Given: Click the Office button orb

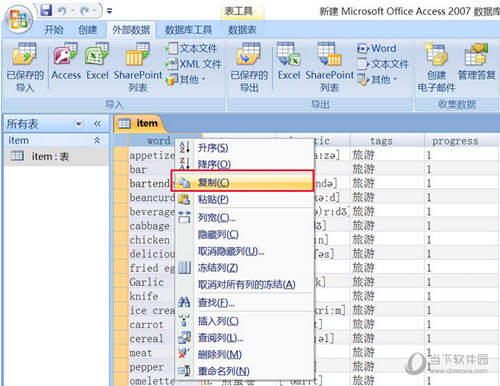Looking at the screenshot, I should pyautogui.click(x=18, y=19).
